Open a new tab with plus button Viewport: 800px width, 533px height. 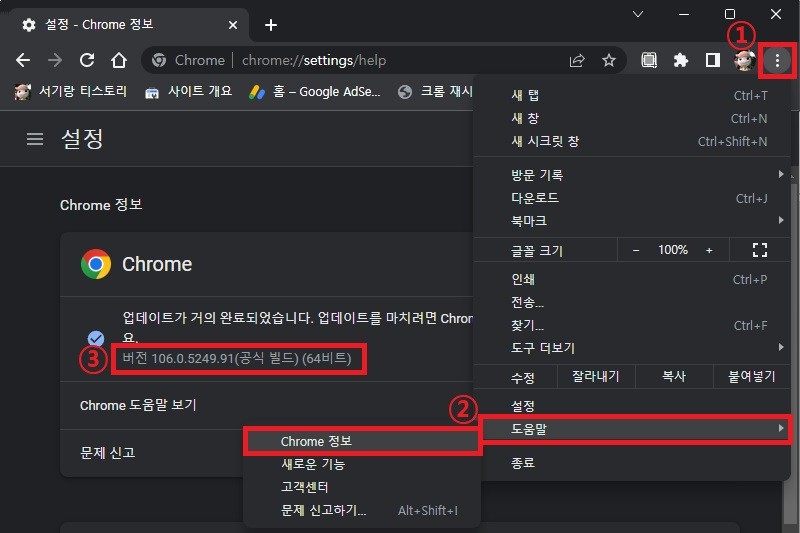click(x=271, y=25)
